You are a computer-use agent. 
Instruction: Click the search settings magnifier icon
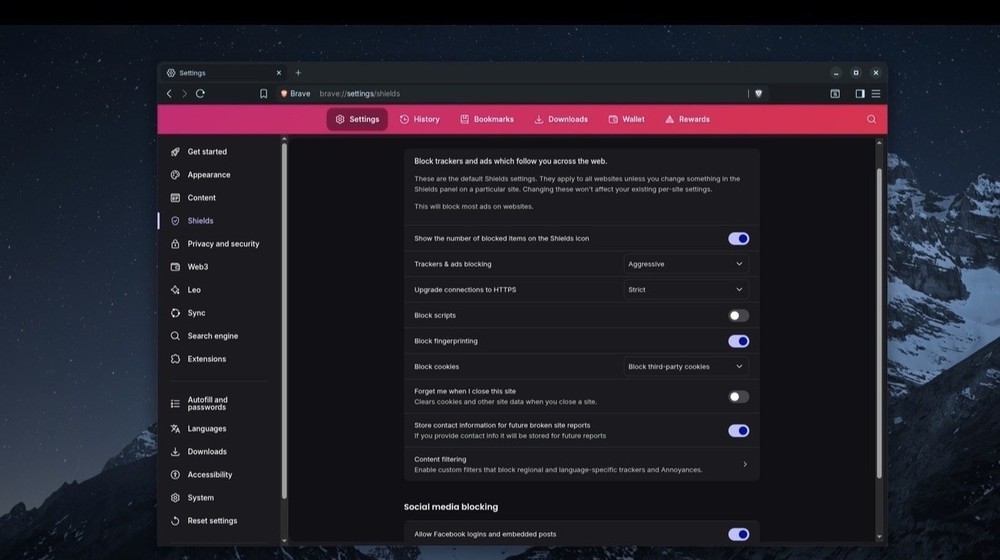click(x=871, y=119)
